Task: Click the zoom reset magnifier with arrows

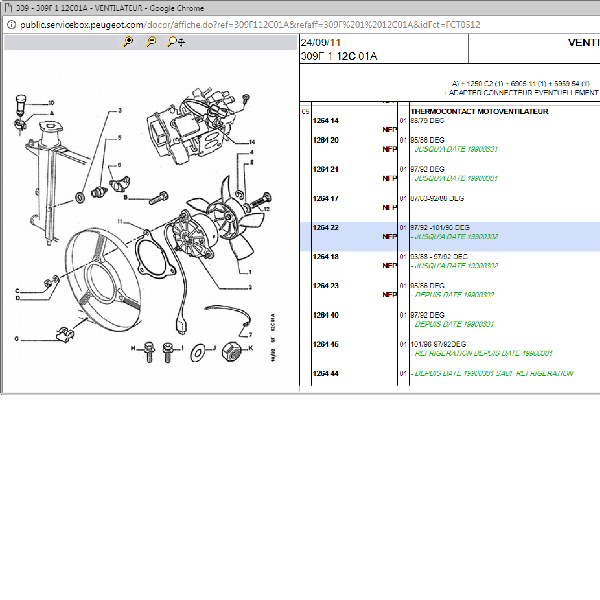Action: pyautogui.click(x=176, y=41)
